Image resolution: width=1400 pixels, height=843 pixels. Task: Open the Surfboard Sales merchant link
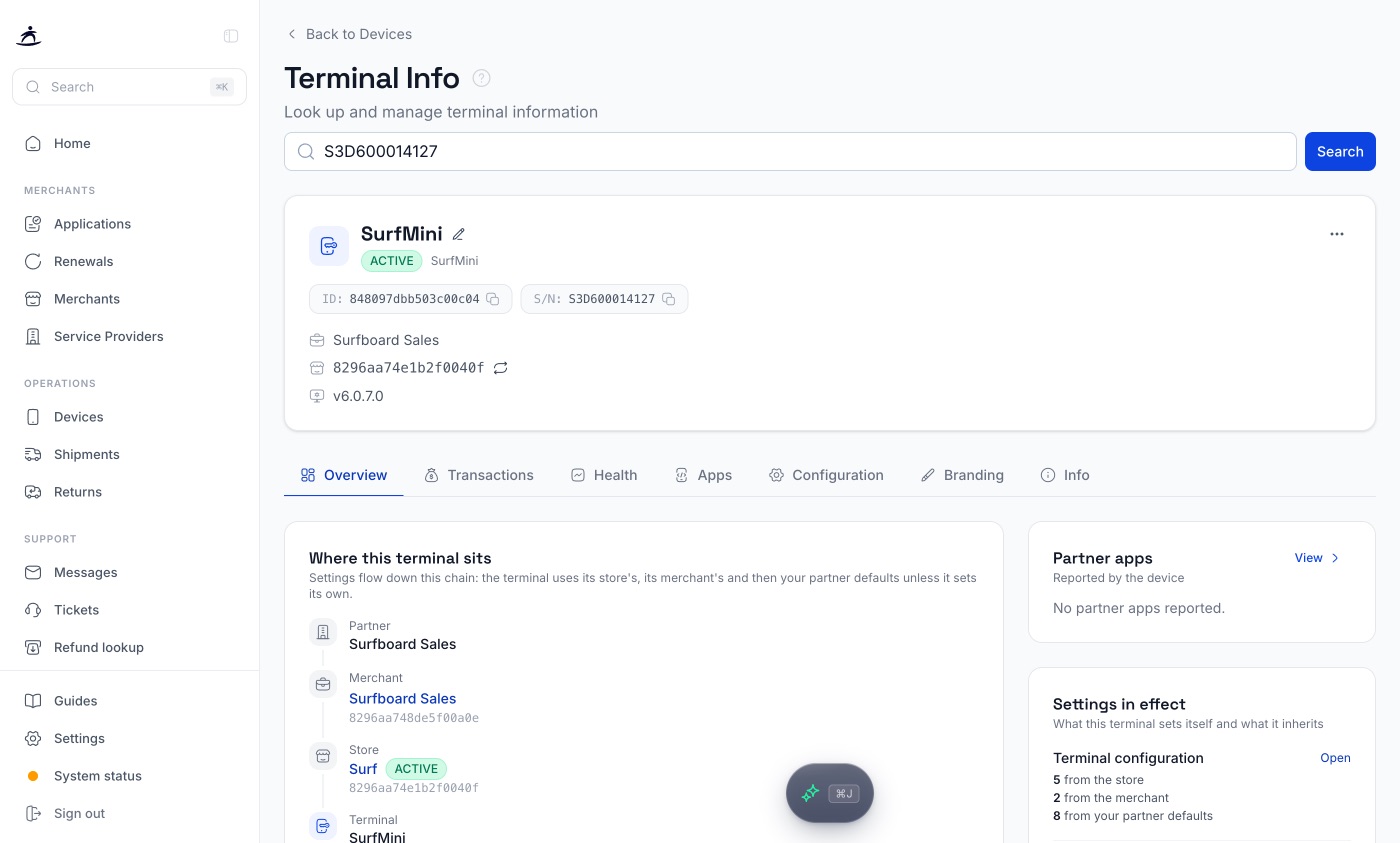402,699
